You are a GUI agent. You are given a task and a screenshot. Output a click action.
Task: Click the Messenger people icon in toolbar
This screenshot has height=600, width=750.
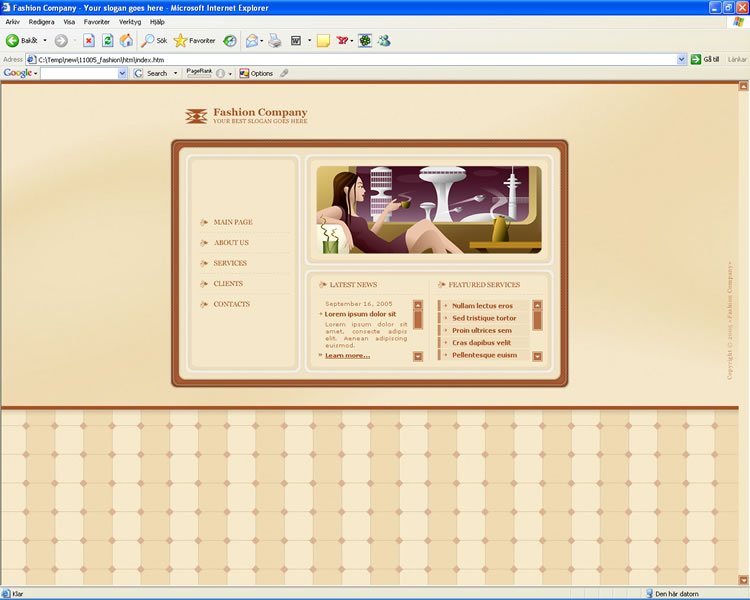point(384,41)
